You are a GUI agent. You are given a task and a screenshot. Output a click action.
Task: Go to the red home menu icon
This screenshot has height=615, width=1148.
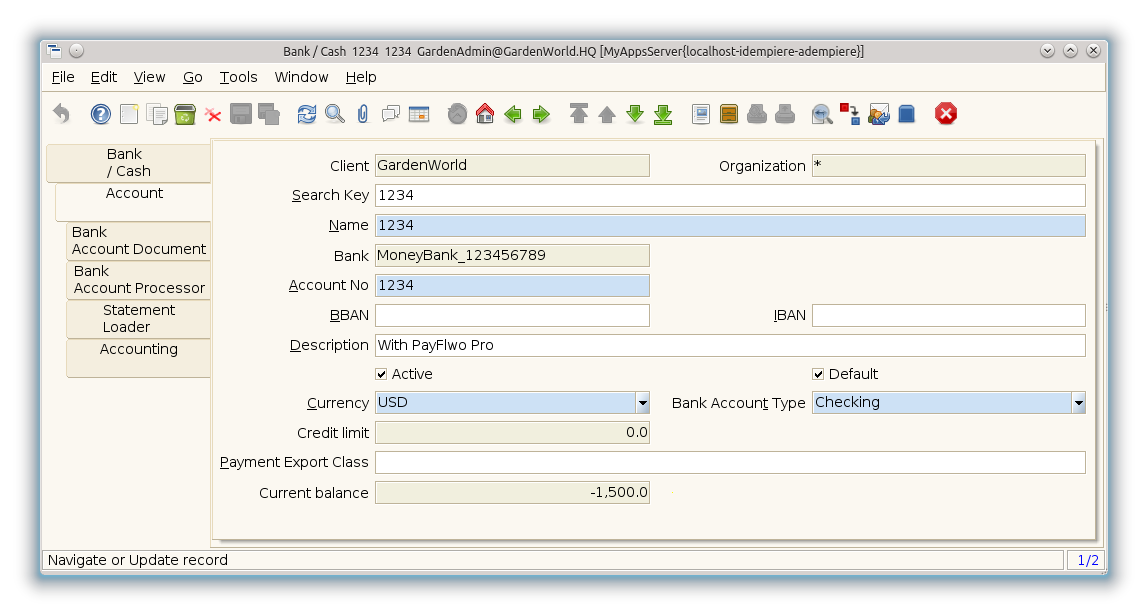pyautogui.click(x=485, y=114)
